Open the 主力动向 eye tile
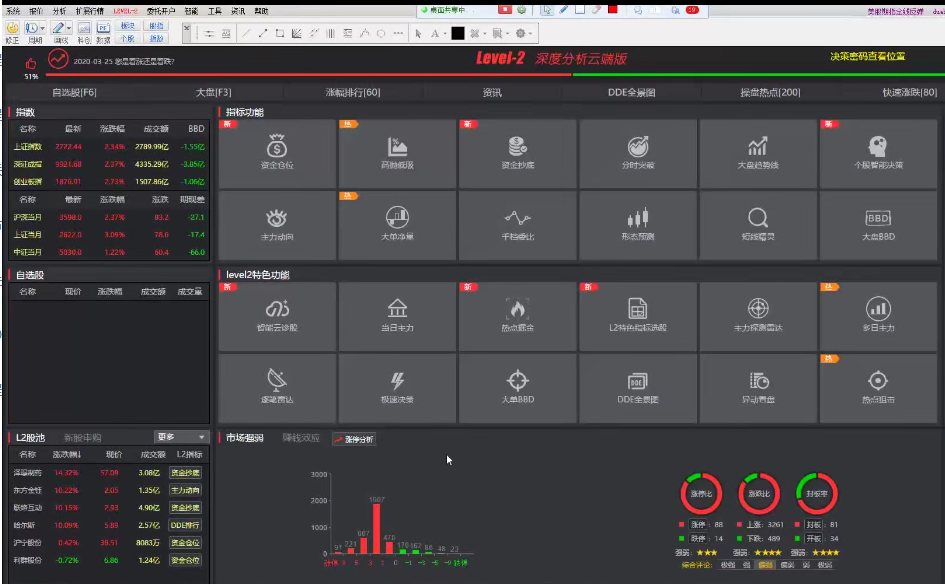945x584 pixels. coord(277,225)
